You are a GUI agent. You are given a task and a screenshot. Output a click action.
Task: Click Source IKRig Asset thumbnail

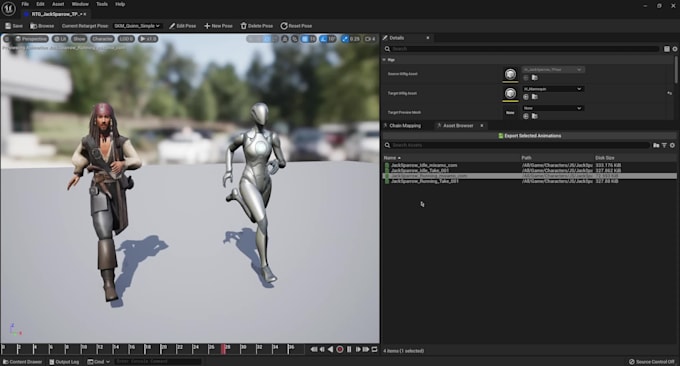510,74
